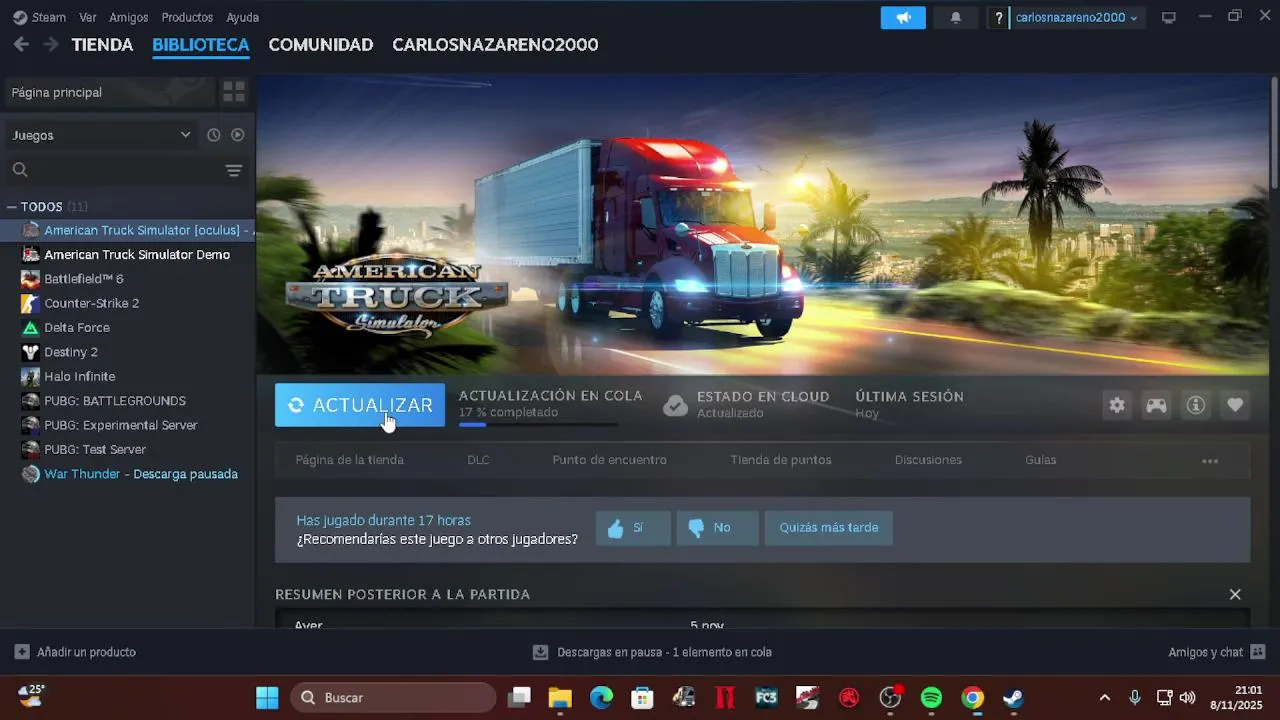
Task: Click the announcements megaphone button
Action: pos(903,17)
